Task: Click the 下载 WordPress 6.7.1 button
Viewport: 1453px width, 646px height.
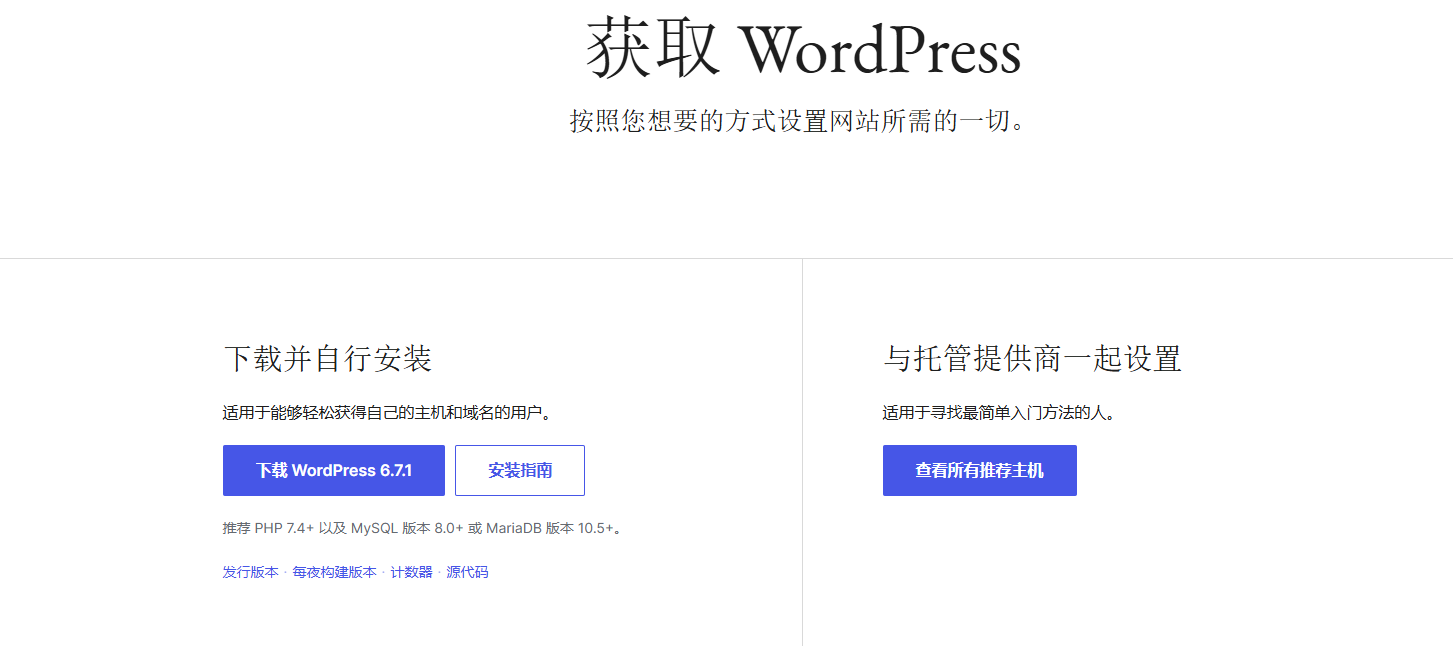Action: coord(334,470)
